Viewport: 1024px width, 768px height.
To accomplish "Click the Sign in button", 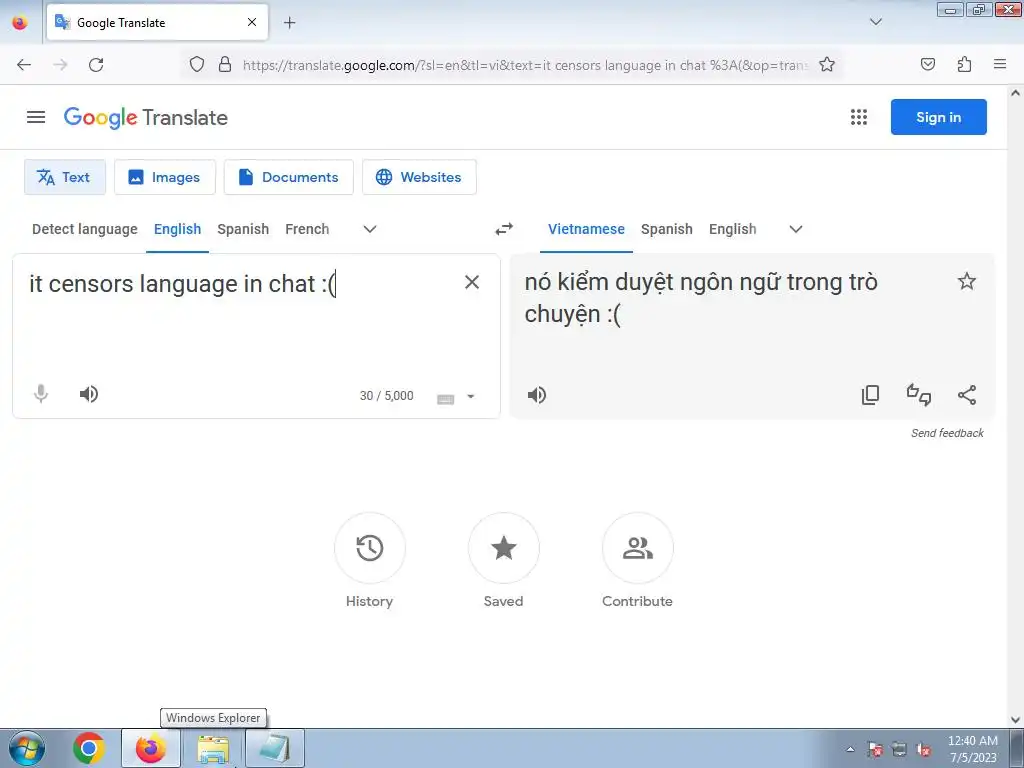I will pos(938,117).
